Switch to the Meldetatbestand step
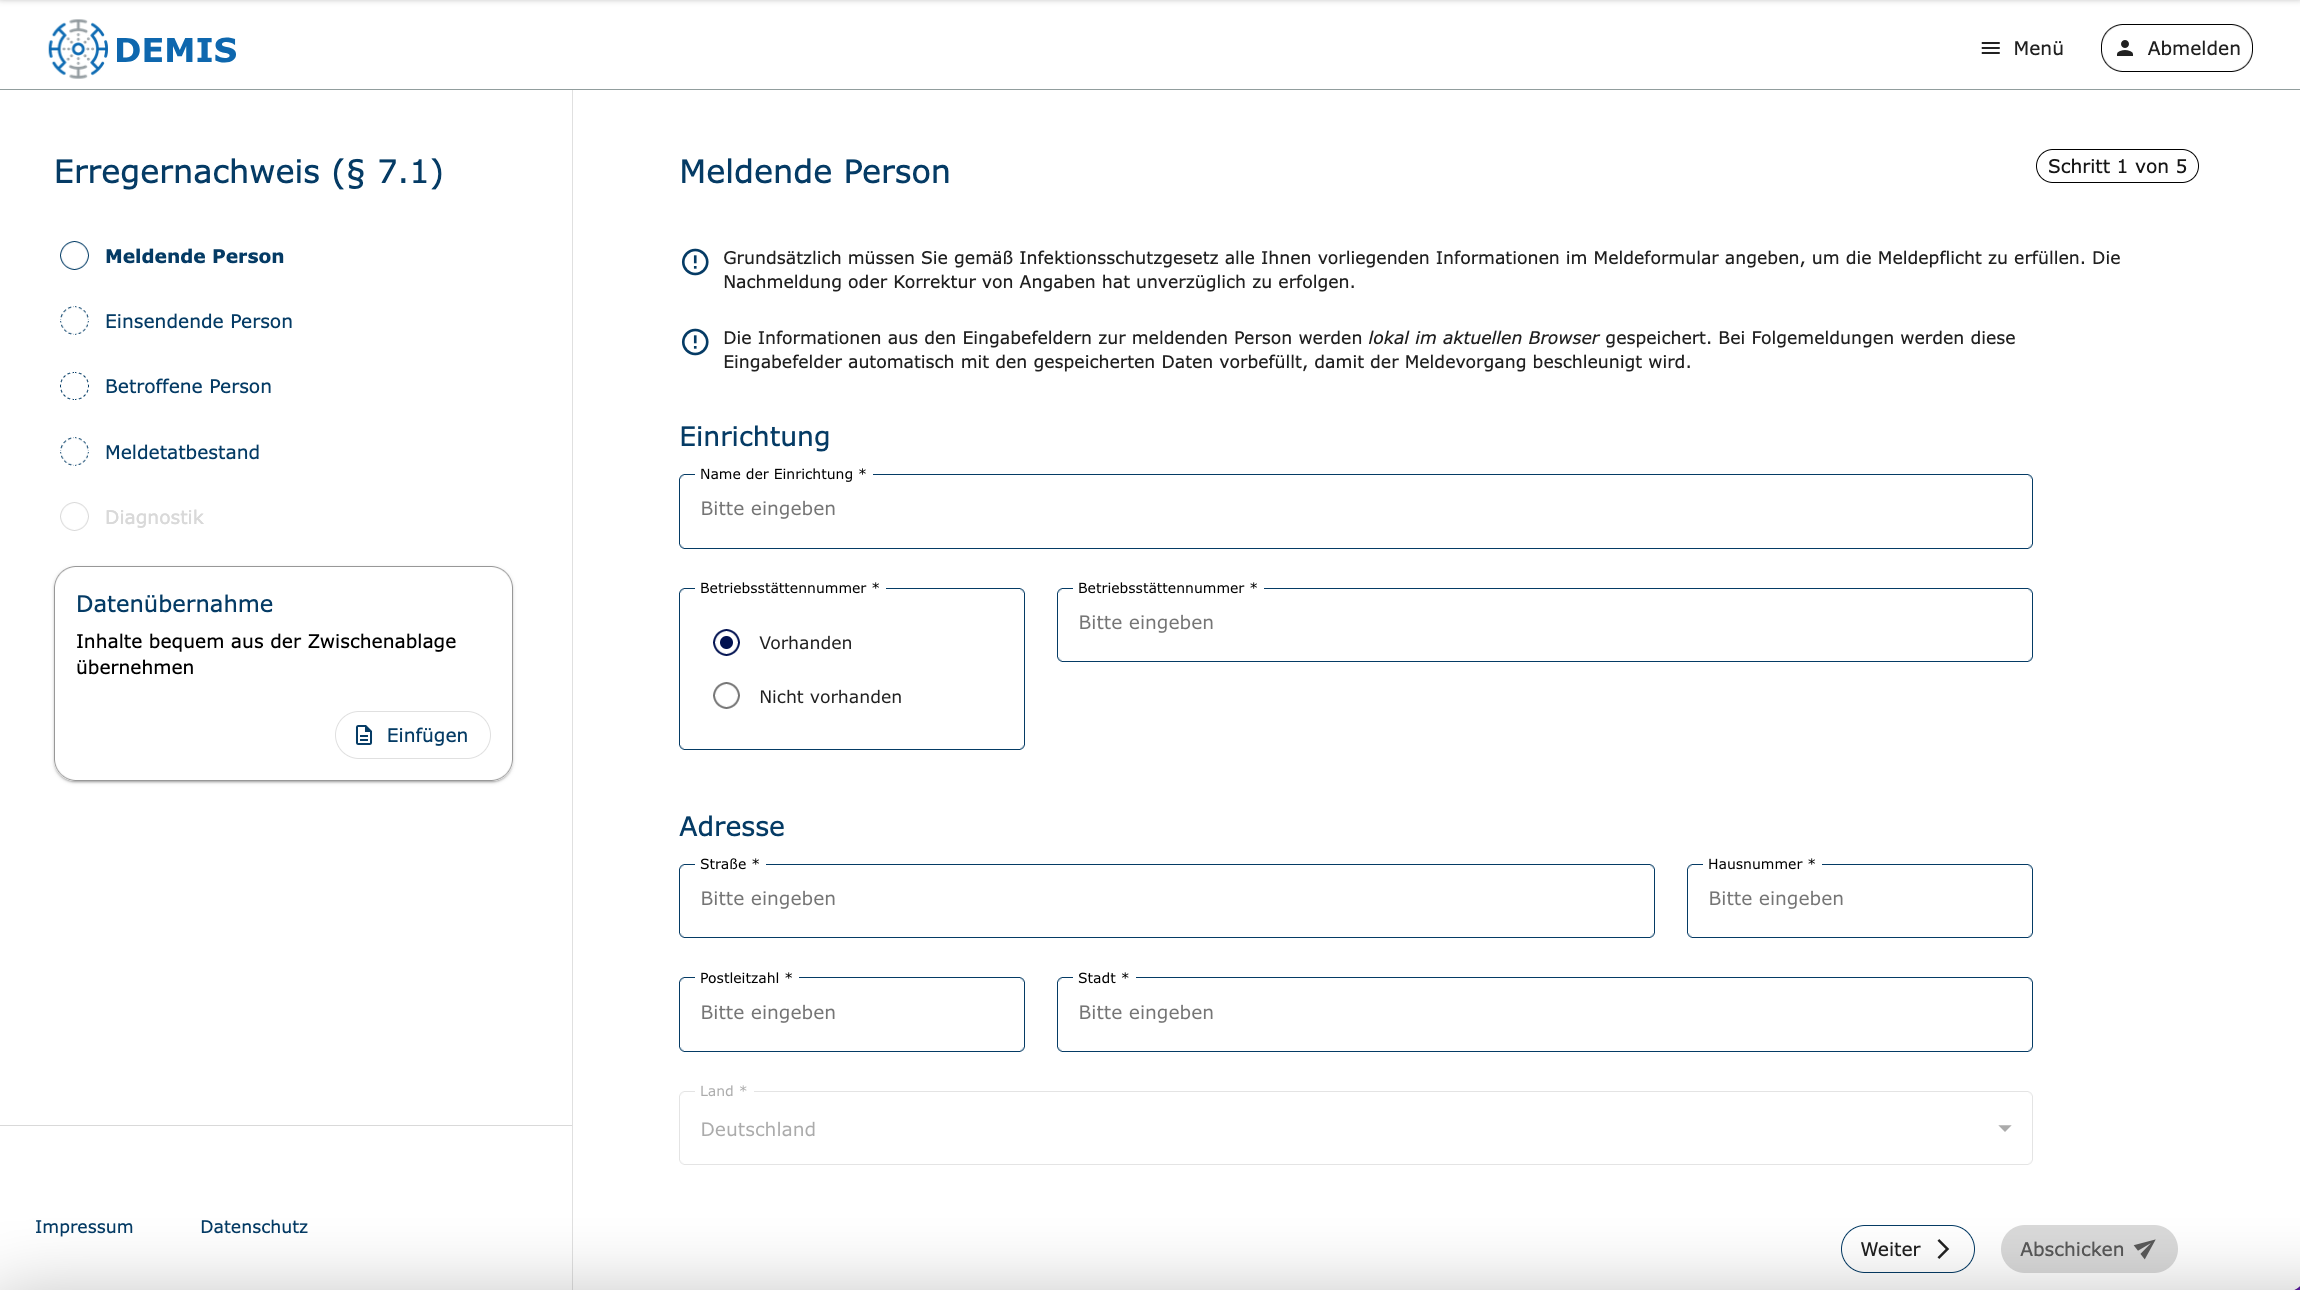 (182, 452)
